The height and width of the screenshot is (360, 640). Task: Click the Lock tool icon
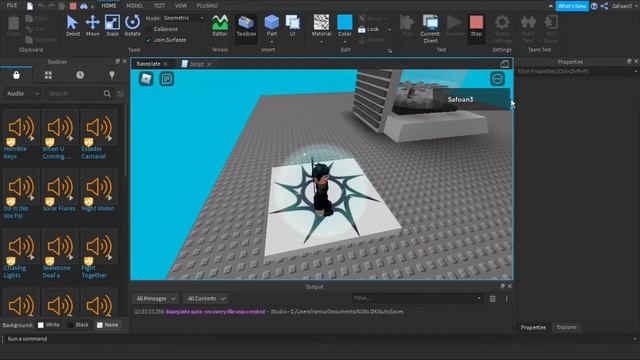[362, 29]
